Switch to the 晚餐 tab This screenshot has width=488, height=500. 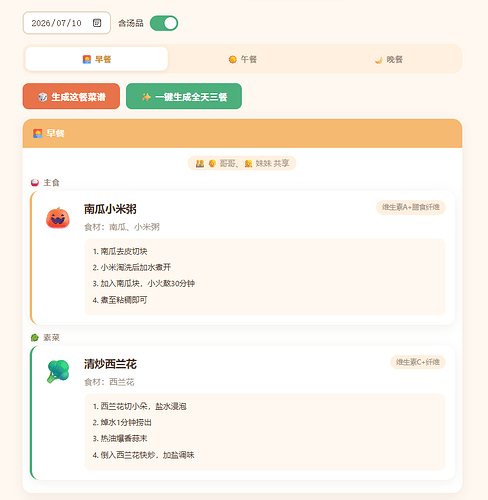tap(389, 59)
